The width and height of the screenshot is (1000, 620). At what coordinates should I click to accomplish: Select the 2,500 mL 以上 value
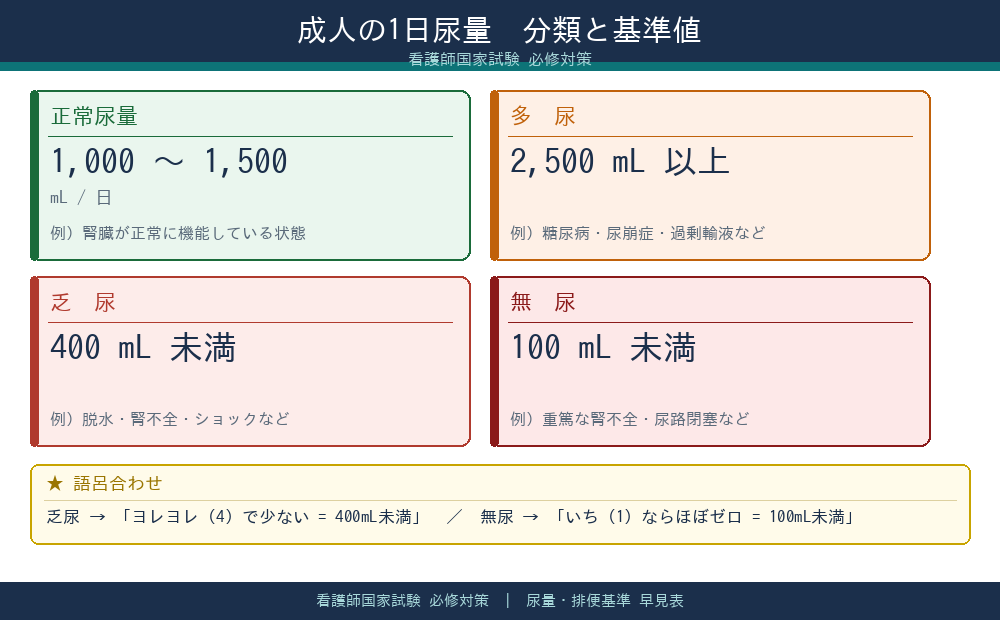(620, 162)
